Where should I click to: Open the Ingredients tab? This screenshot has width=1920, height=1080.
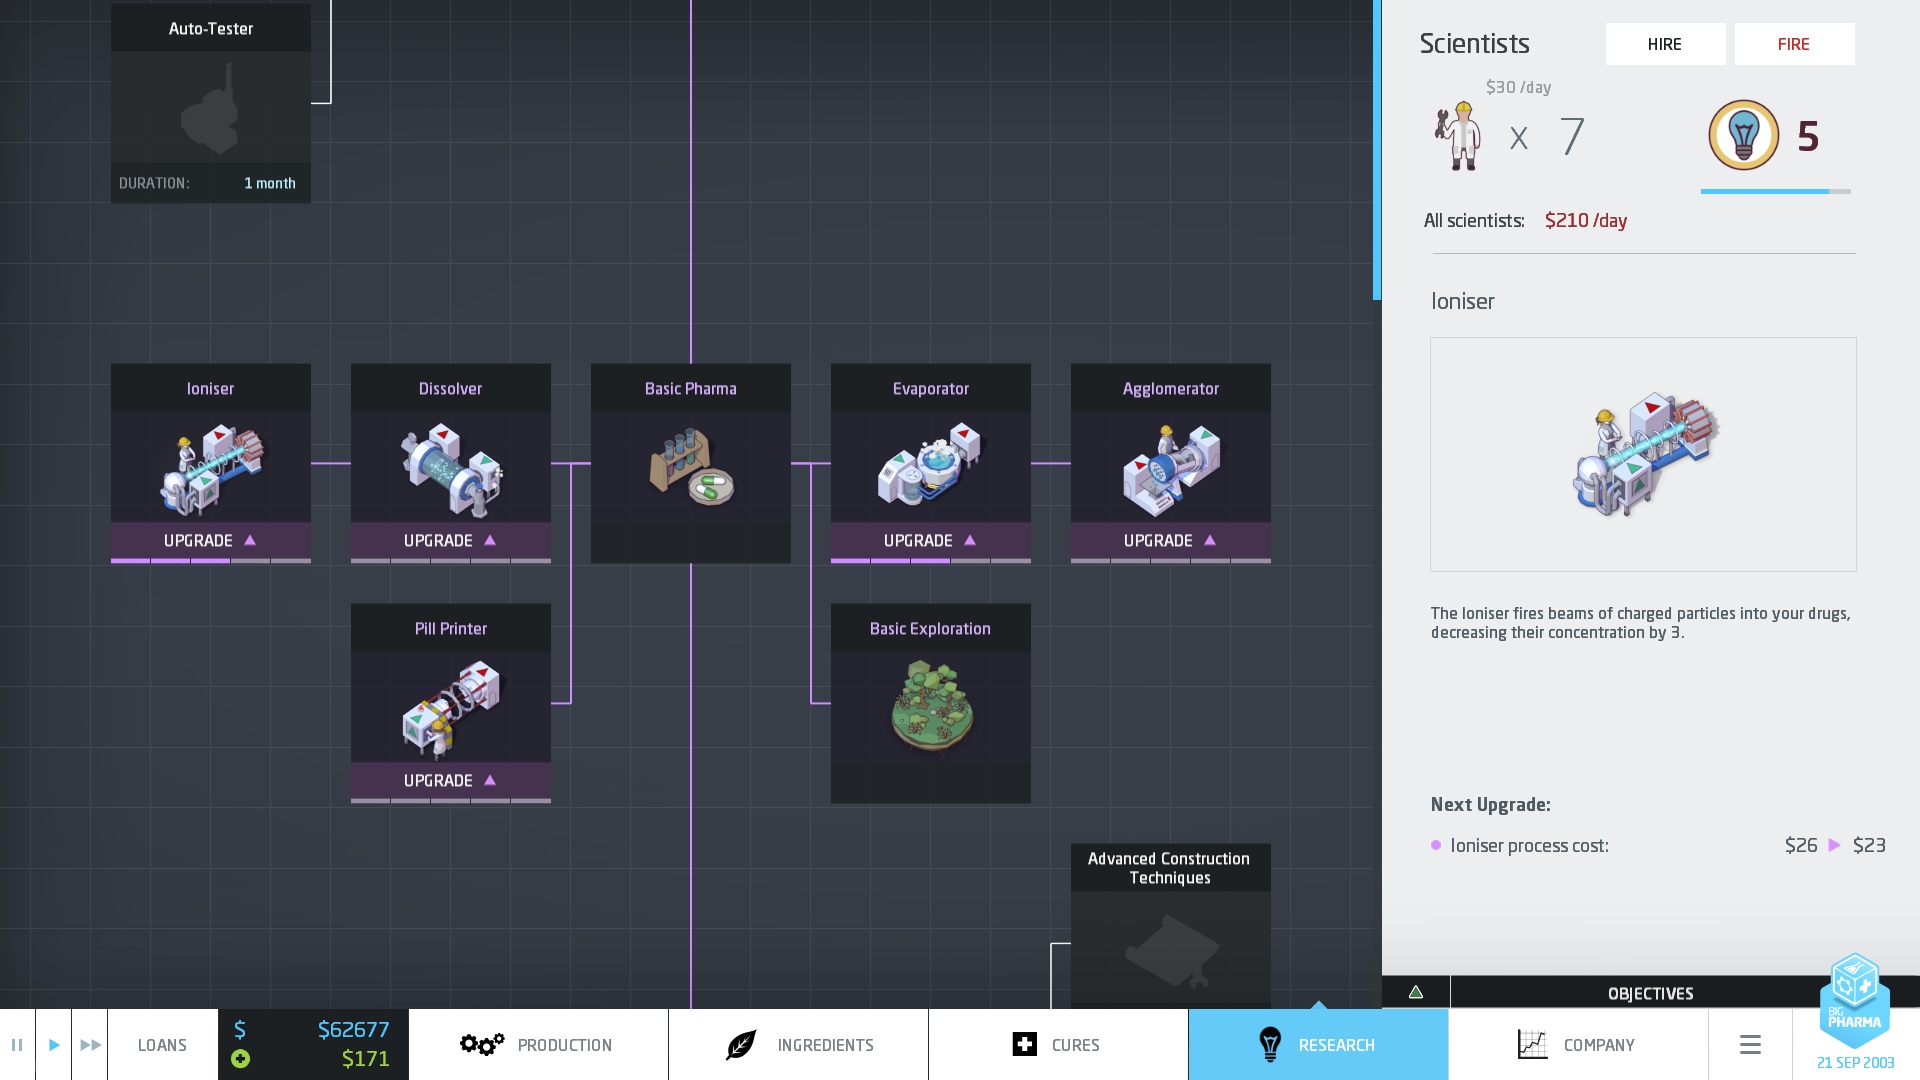(798, 1045)
